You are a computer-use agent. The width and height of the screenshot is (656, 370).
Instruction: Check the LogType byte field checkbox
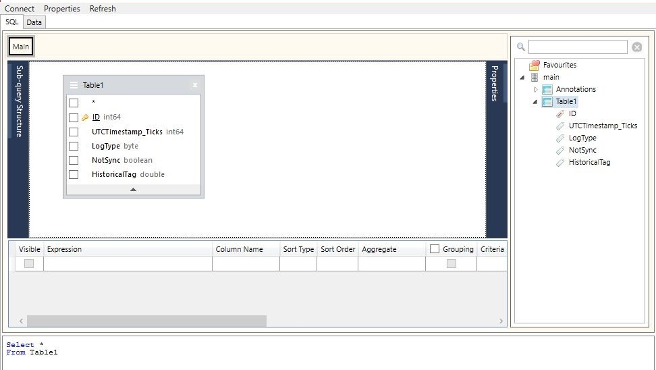(74, 146)
